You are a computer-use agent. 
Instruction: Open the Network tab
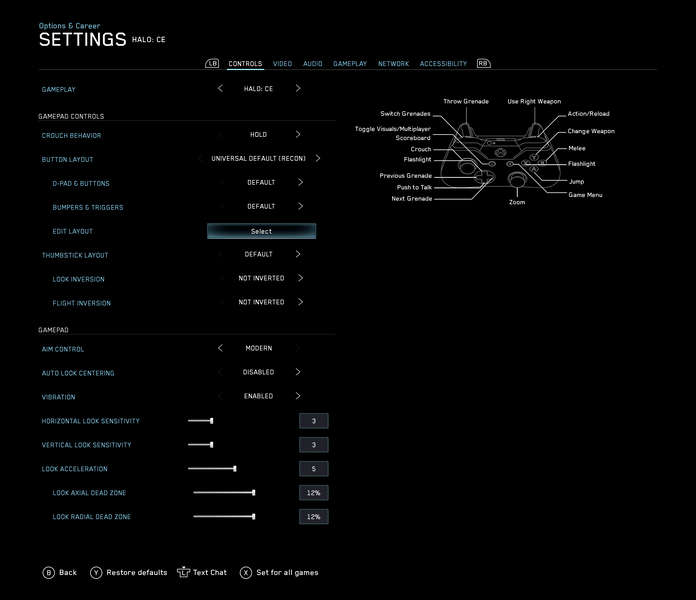[x=393, y=64]
